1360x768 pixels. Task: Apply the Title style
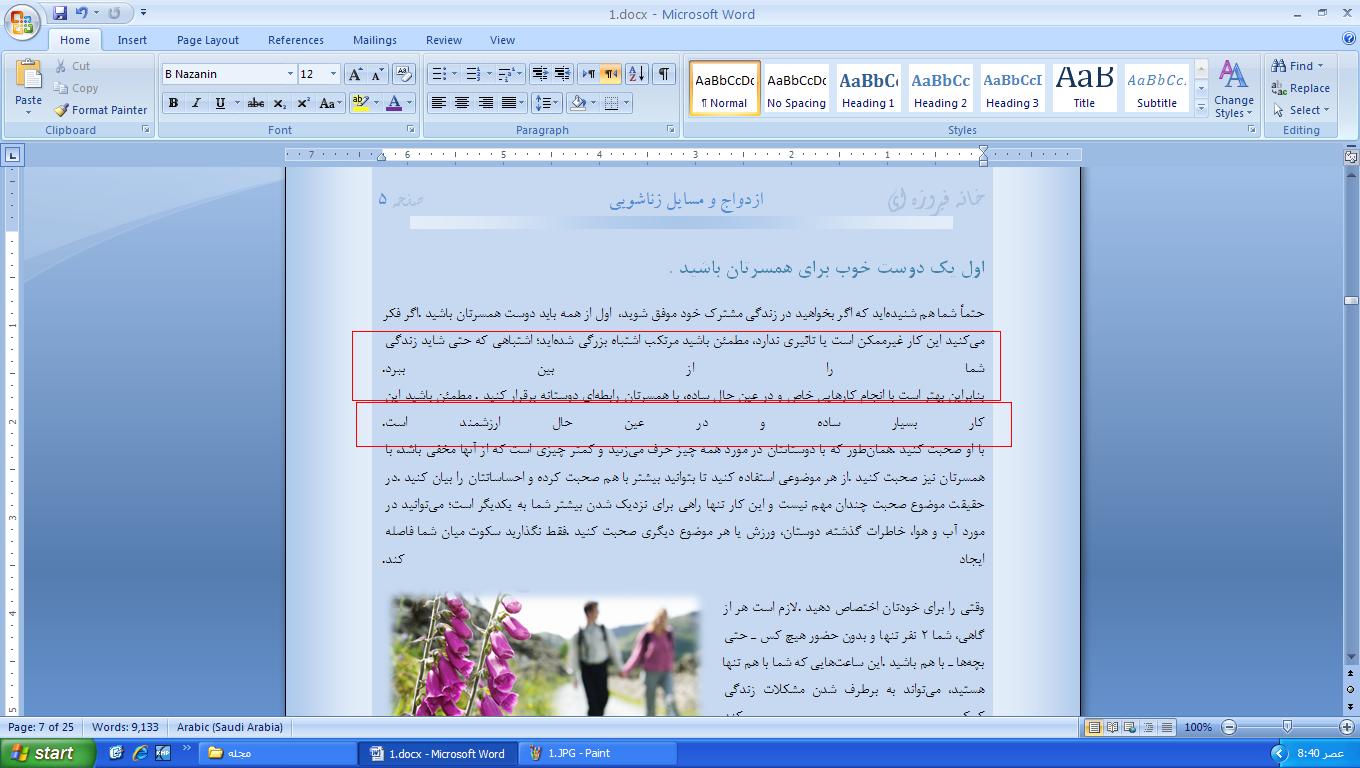click(x=1084, y=88)
